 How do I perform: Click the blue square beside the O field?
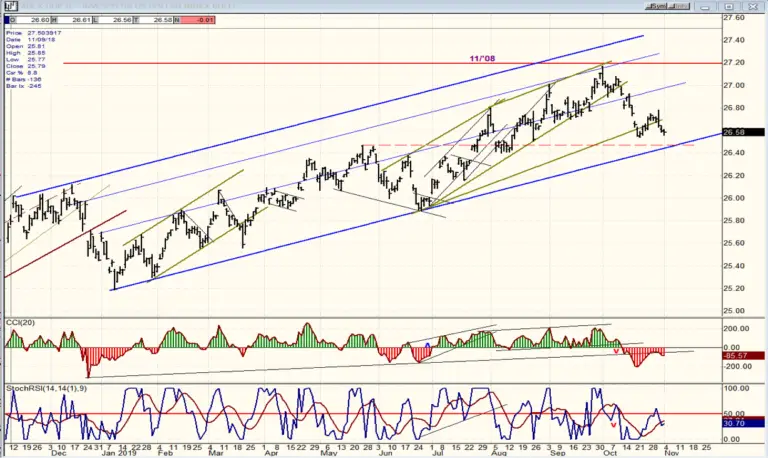pyautogui.click(x=7, y=20)
